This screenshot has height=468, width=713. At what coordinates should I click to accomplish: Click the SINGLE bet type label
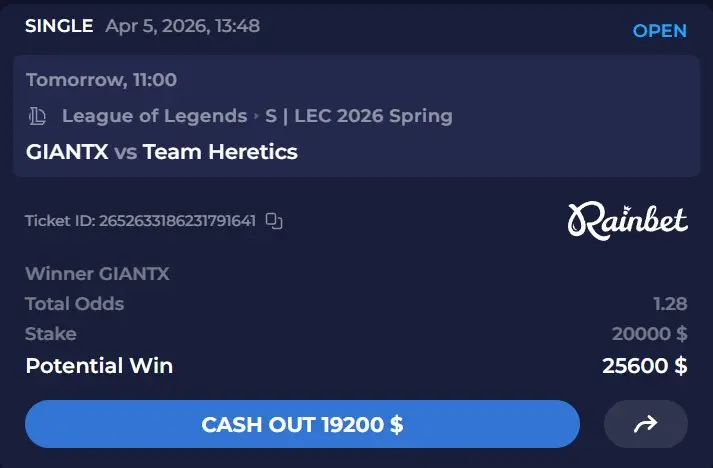tap(59, 26)
